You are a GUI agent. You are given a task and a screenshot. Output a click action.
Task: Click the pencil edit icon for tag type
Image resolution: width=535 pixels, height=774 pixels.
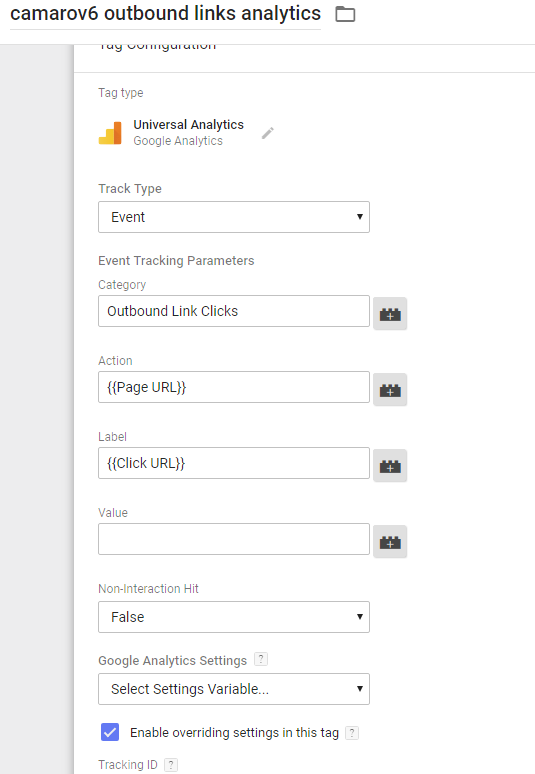coord(268,133)
